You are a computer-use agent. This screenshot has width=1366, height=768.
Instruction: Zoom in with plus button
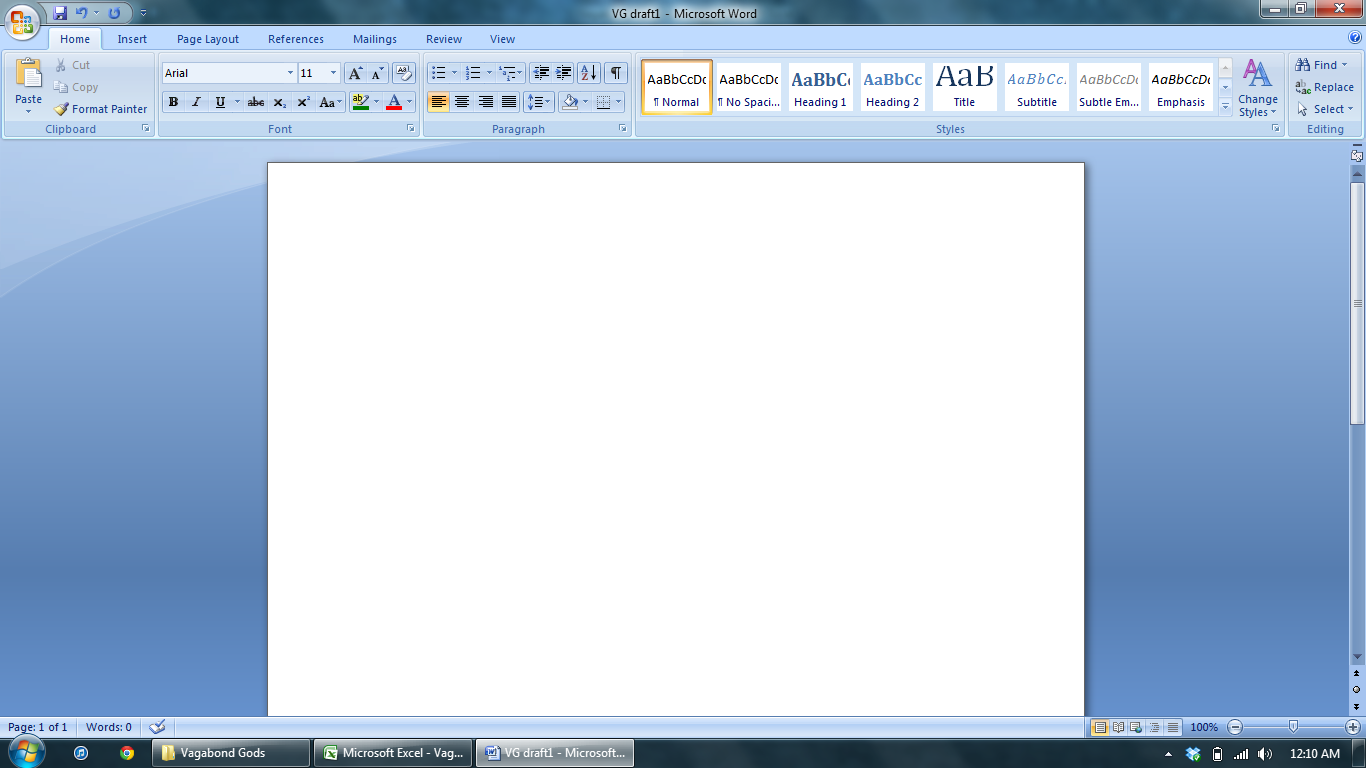tap(1353, 727)
